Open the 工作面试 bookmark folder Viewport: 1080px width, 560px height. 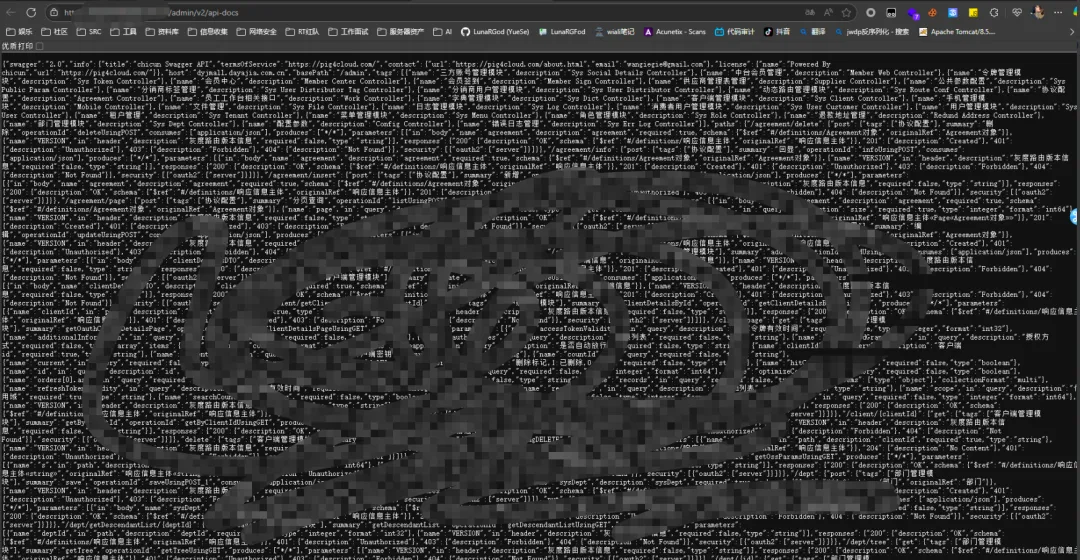[348, 32]
